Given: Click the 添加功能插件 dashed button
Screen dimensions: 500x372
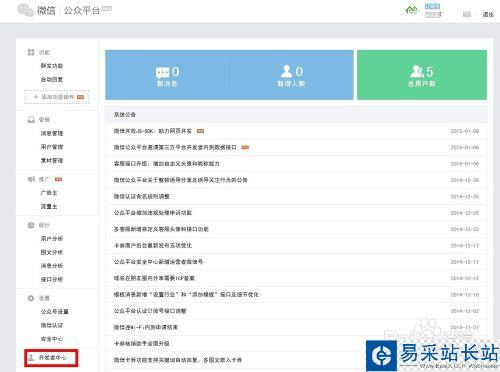Looking at the screenshot, I should pyautogui.click(x=57, y=97).
